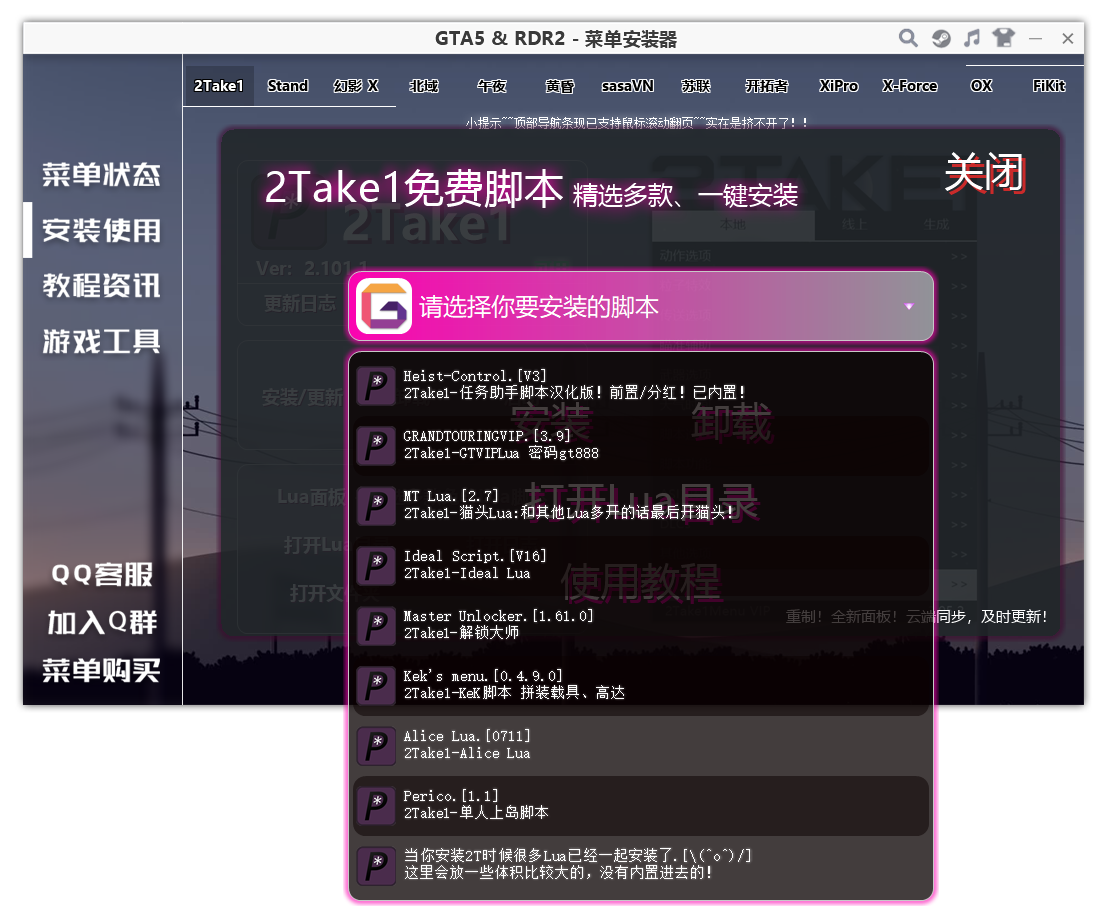Image resolution: width=1116 pixels, height=921 pixels.
Task: Click the Alice Lua script icon
Action: click(377, 745)
